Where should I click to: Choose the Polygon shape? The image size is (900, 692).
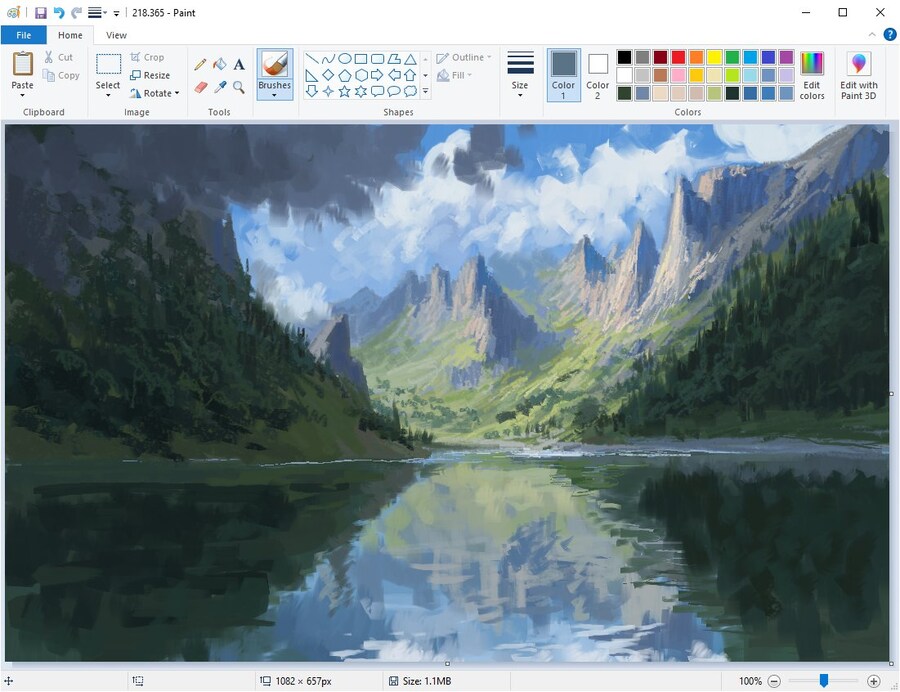tap(394, 59)
